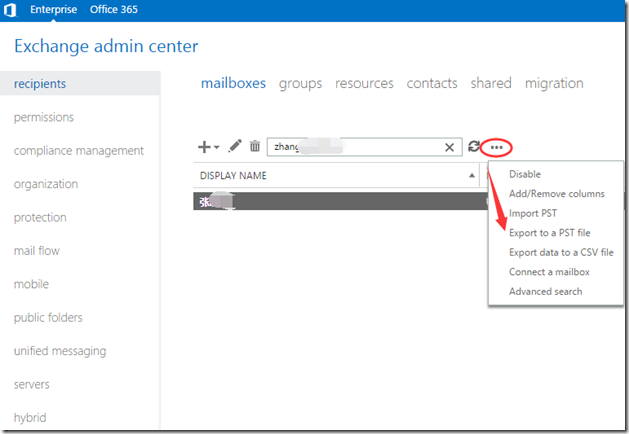Viewport: 629px width, 434px height.
Task: Select the highlighted mailbox row
Action: pos(340,201)
